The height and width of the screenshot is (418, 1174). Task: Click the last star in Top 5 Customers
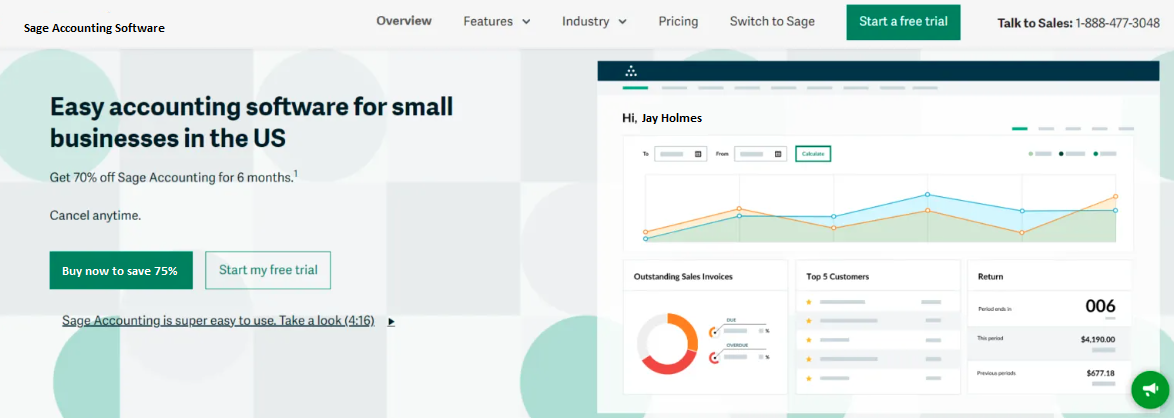coord(809,379)
